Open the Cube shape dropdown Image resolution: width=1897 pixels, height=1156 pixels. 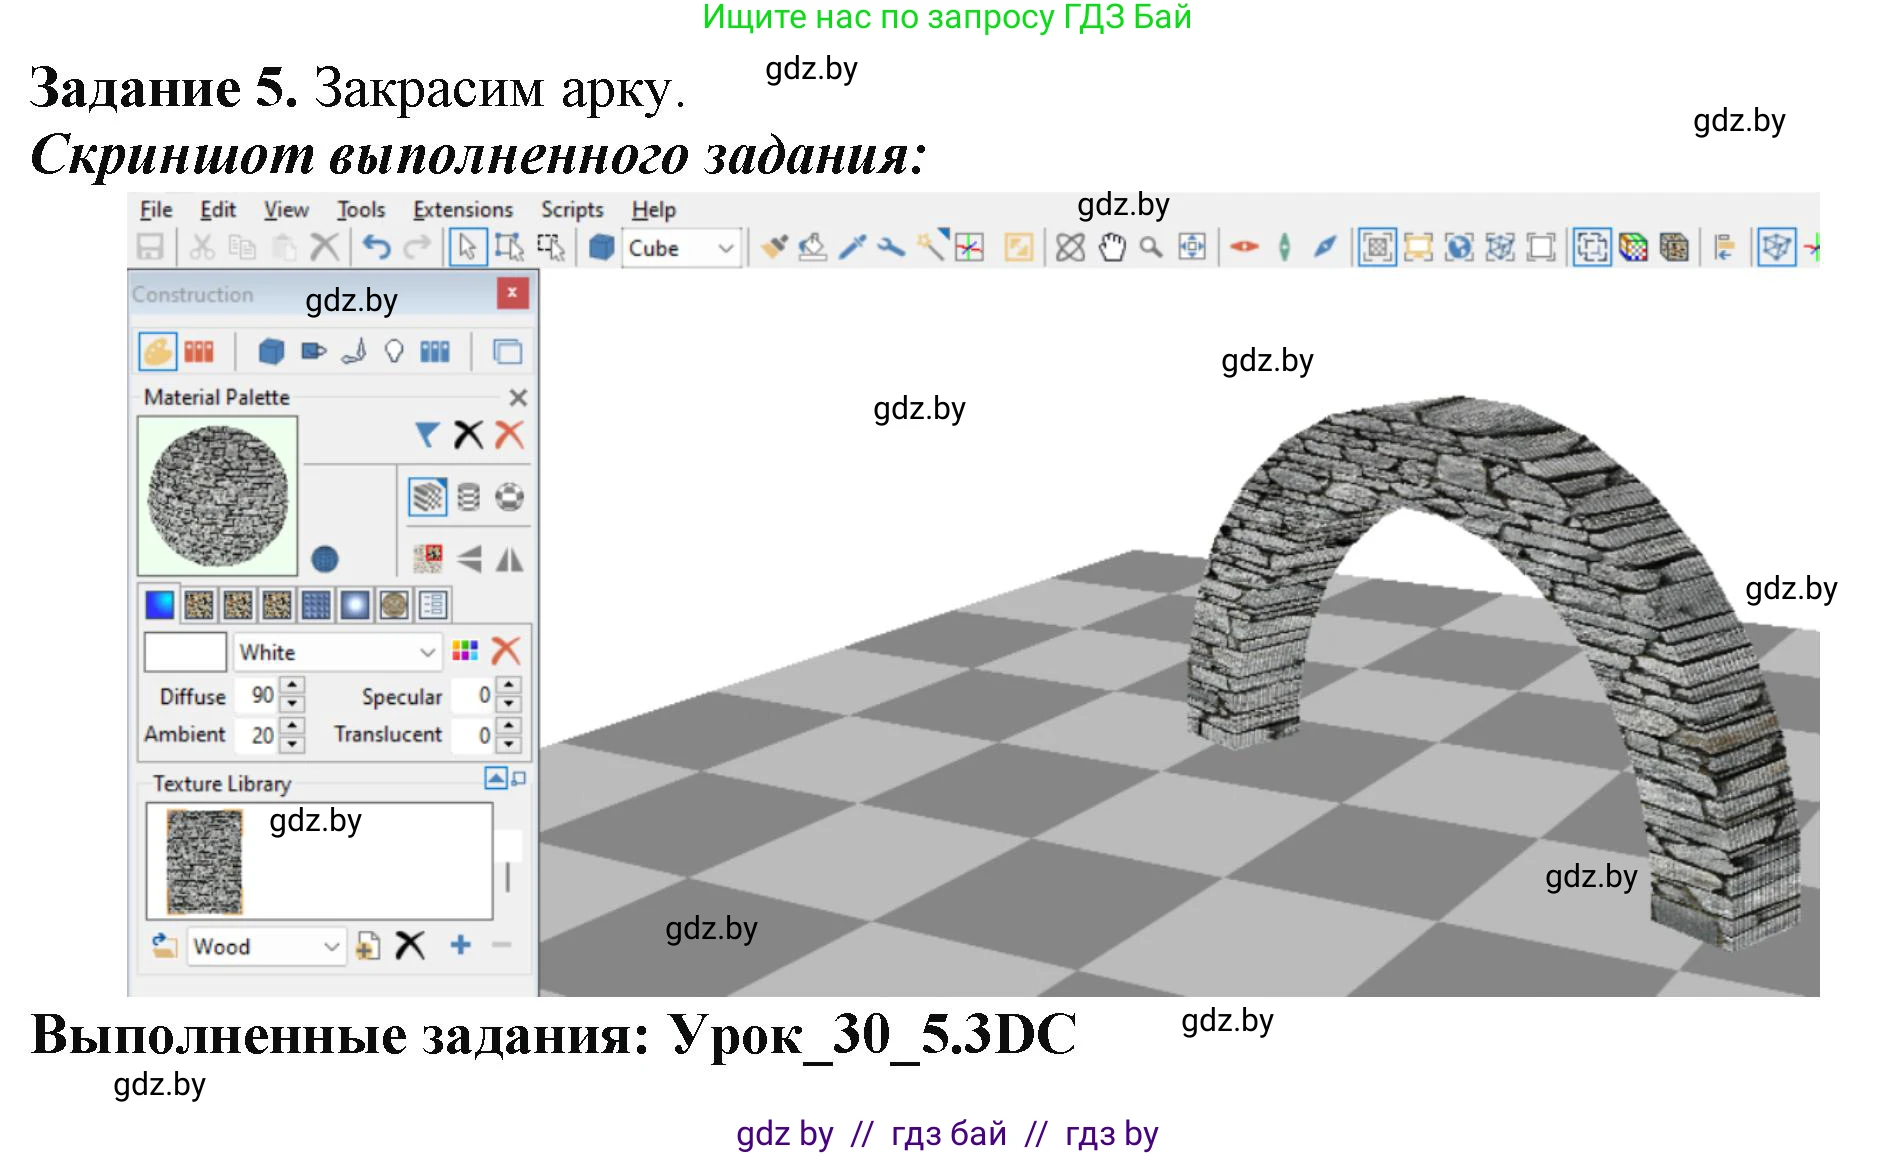(x=726, y=248)
